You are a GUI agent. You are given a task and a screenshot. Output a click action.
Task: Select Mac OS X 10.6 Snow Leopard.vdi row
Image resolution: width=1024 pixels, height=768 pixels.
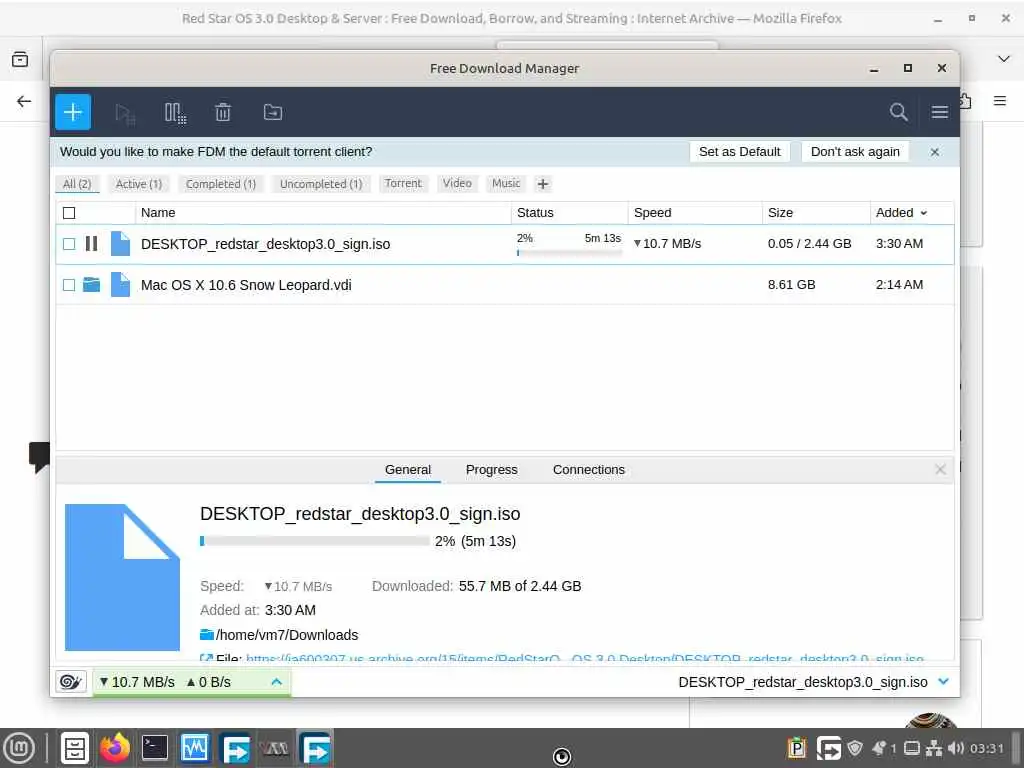click(504, 285)
